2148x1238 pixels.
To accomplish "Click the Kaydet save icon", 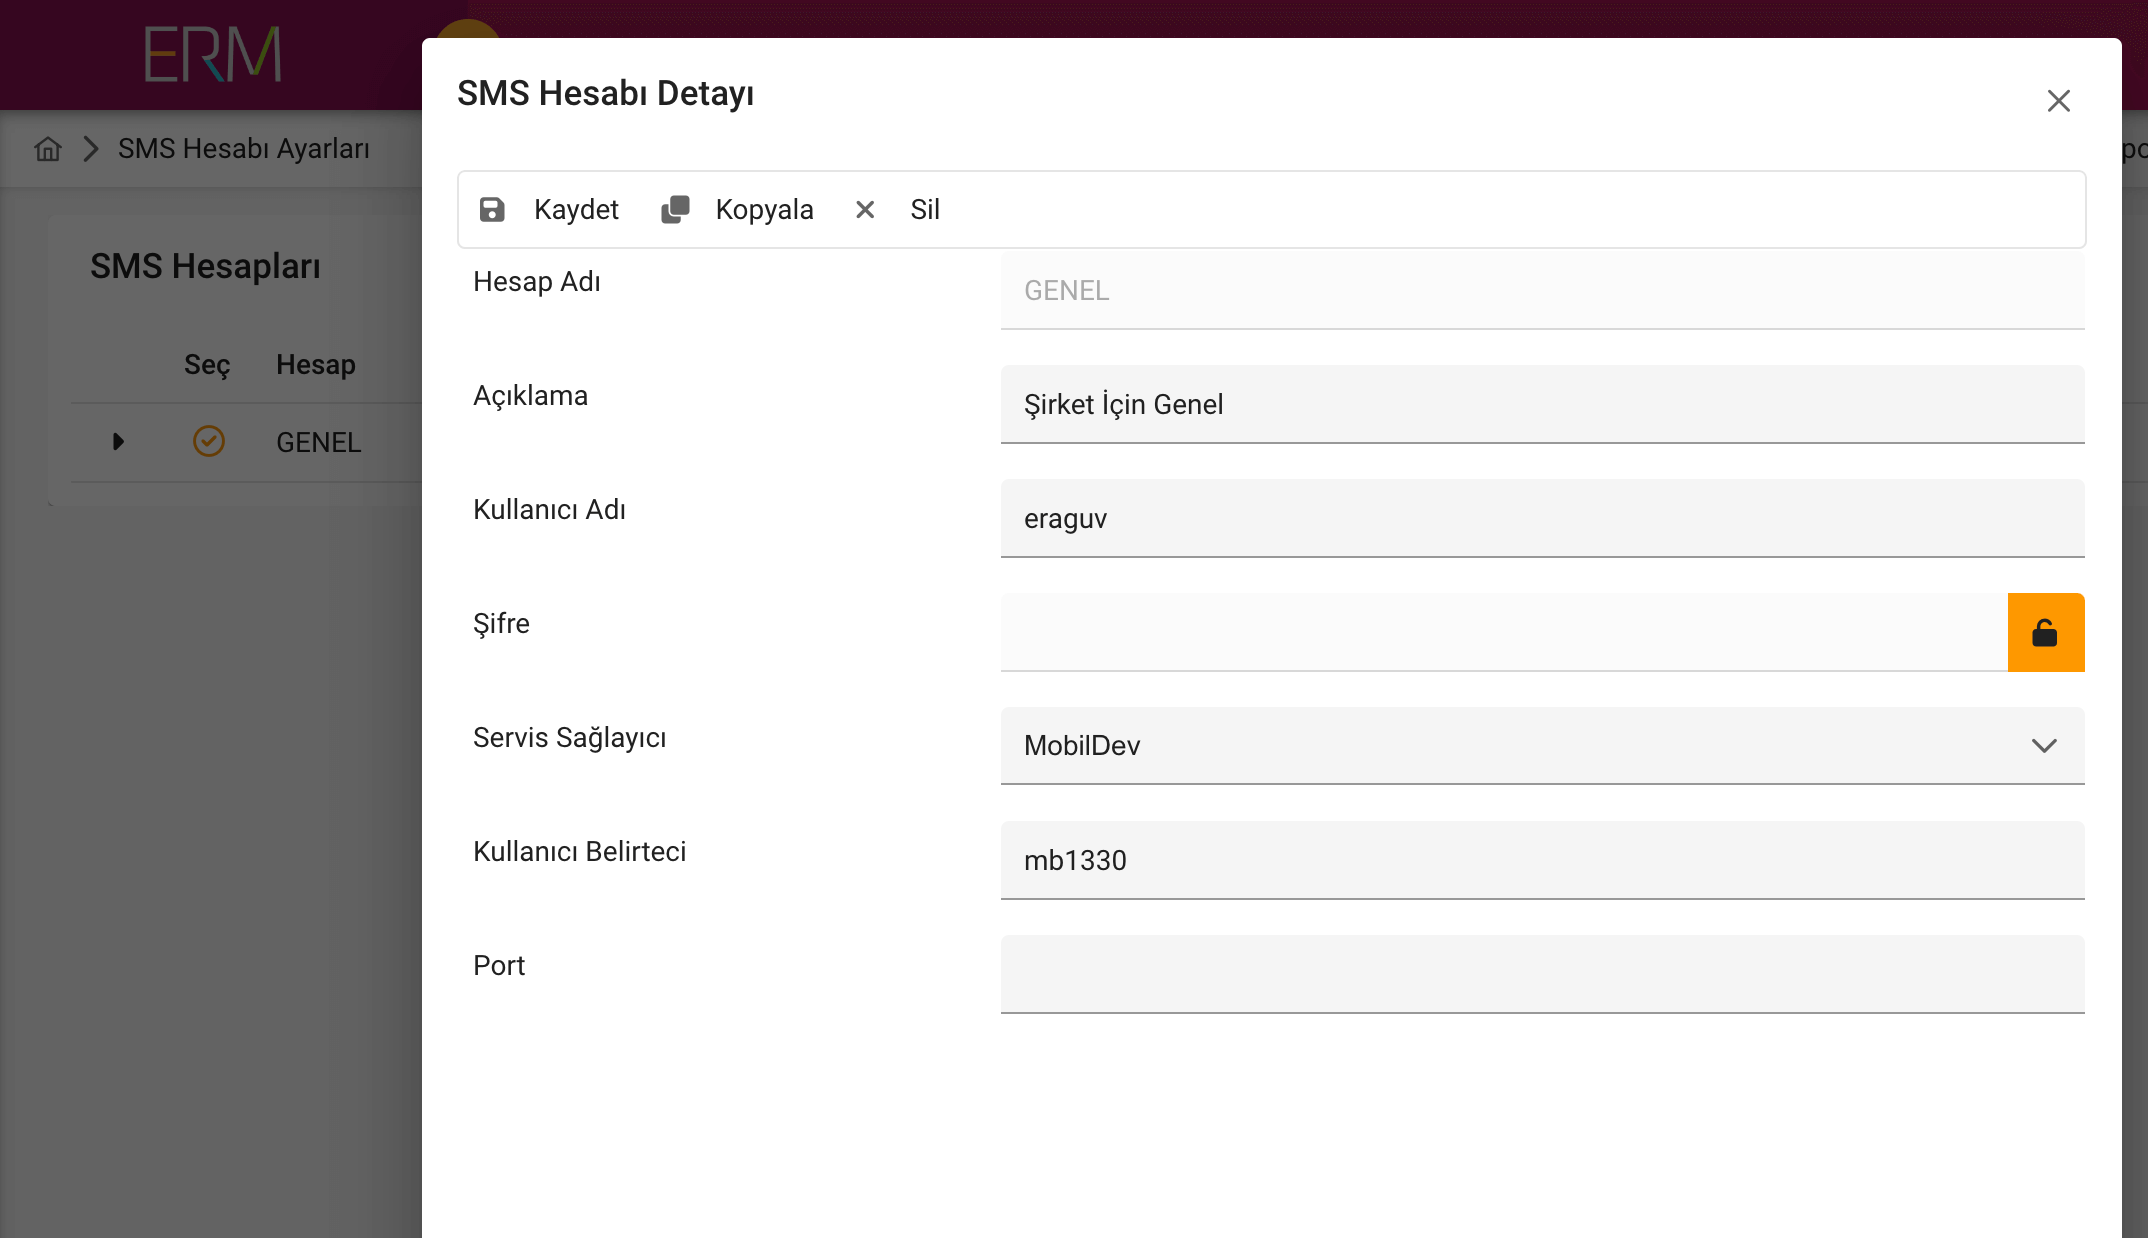I will pos(492,209).
